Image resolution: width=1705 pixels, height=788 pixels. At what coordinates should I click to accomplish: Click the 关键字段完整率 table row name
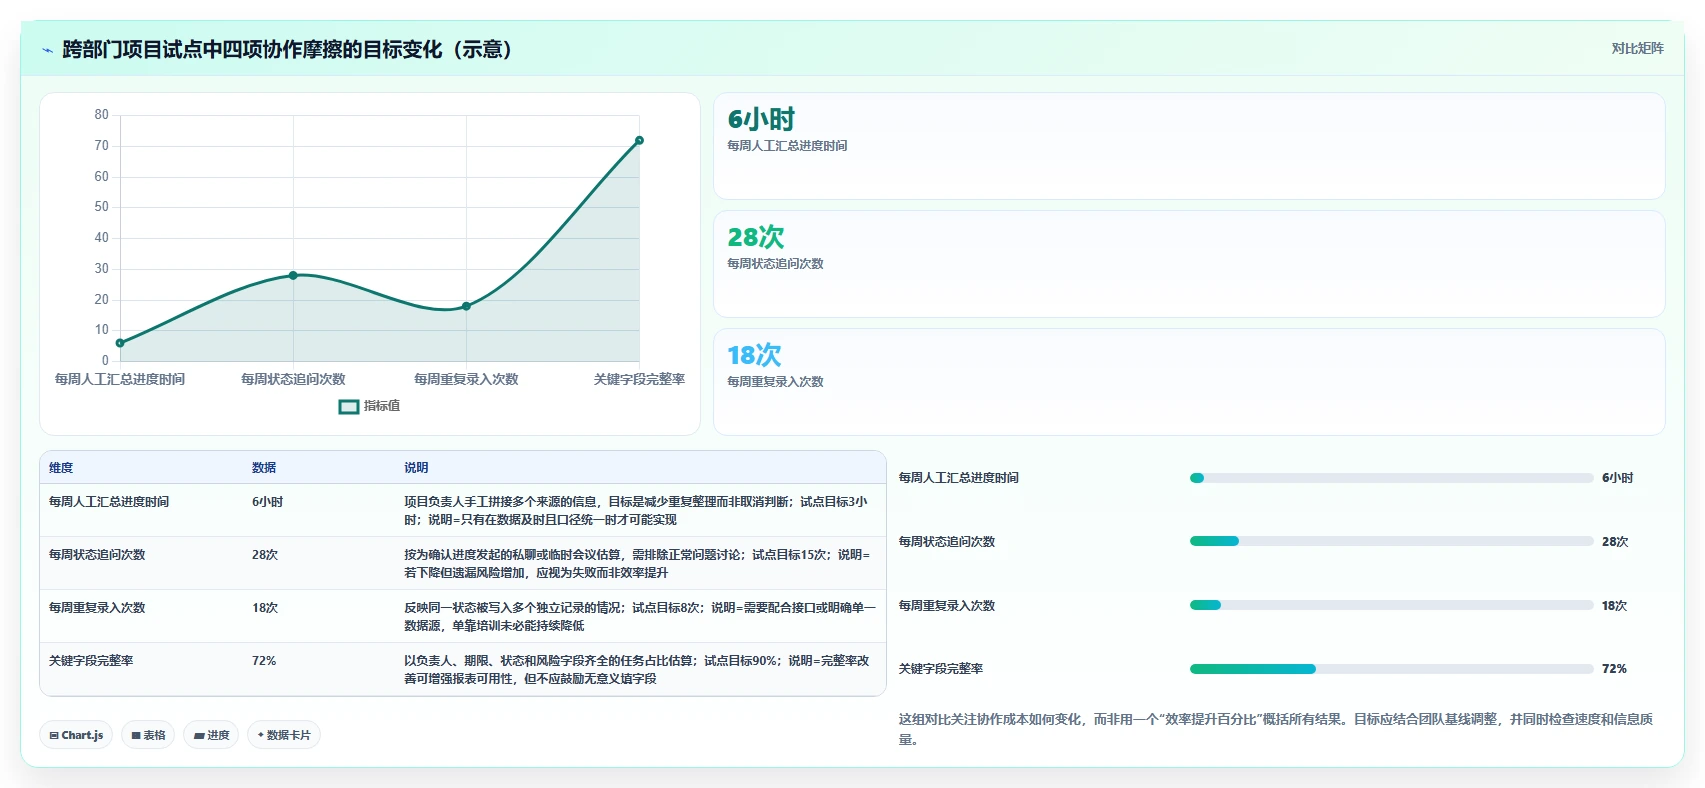91,661
